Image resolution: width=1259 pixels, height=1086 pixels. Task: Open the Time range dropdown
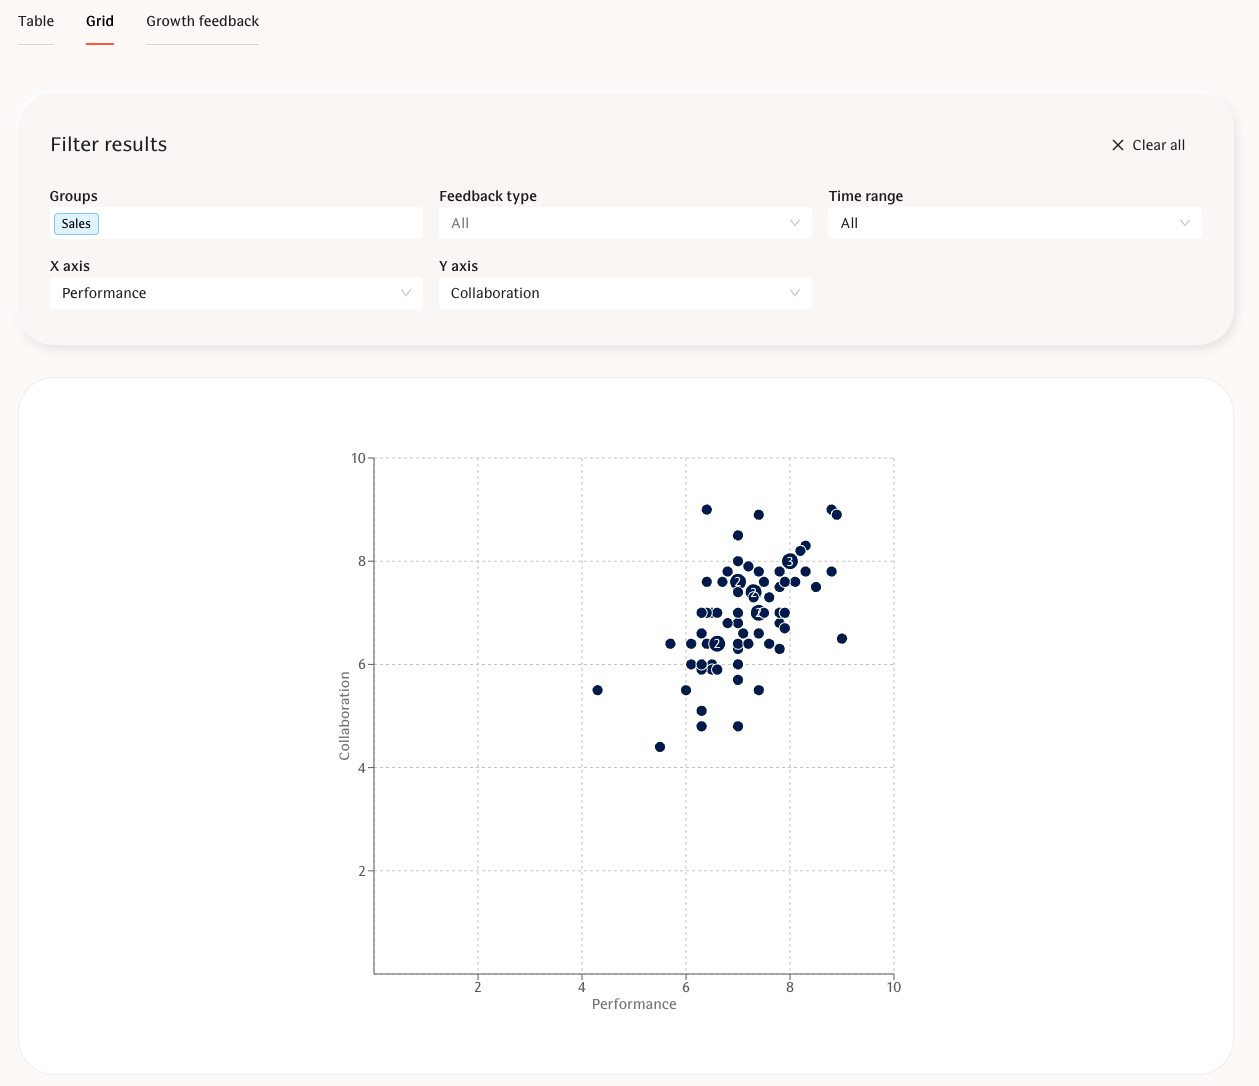[1014, 223]
